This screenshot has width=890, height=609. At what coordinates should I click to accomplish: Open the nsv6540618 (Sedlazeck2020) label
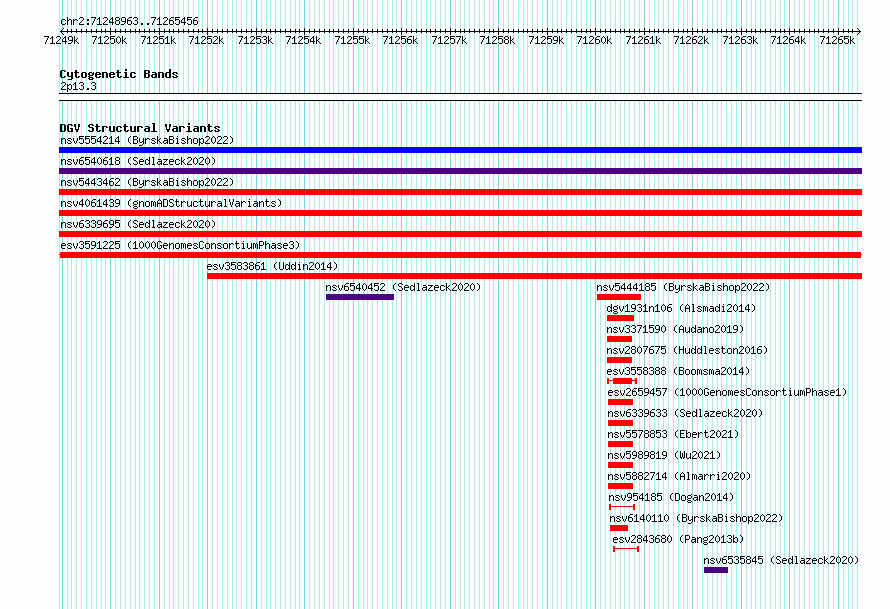click(x=138, y=161)
